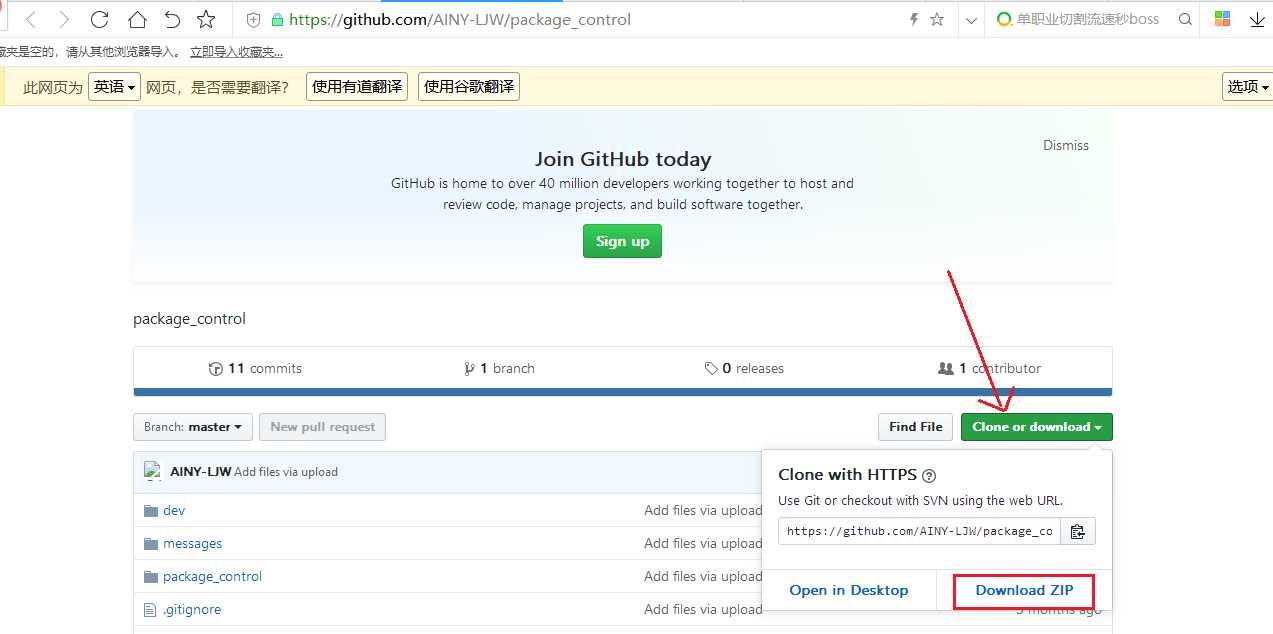1273x634 pixels.
Task: Click the clone URL text field
Action: [x=918, y=531]
